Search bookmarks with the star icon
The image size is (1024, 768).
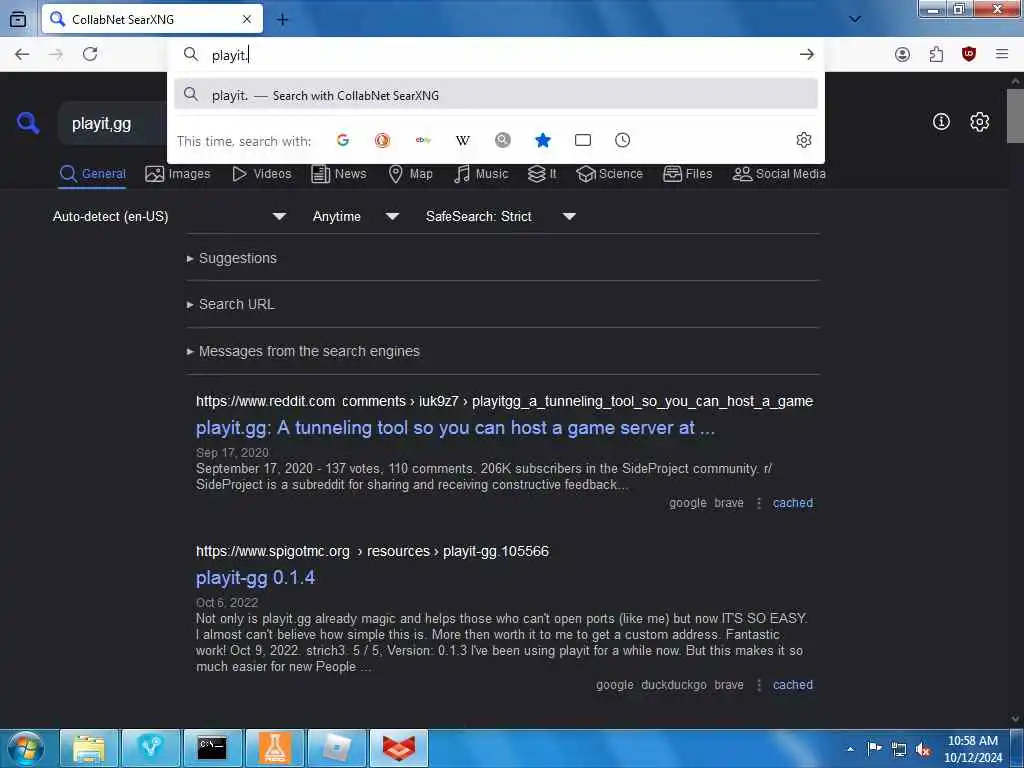[543, 140]
